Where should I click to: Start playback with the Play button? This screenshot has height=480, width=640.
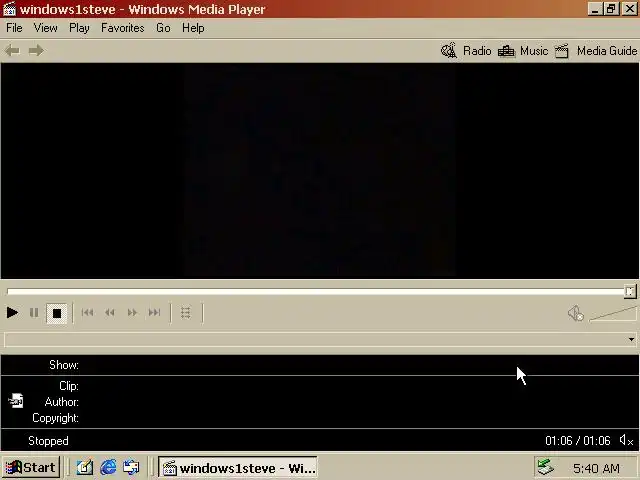click(x=12, y=313)
